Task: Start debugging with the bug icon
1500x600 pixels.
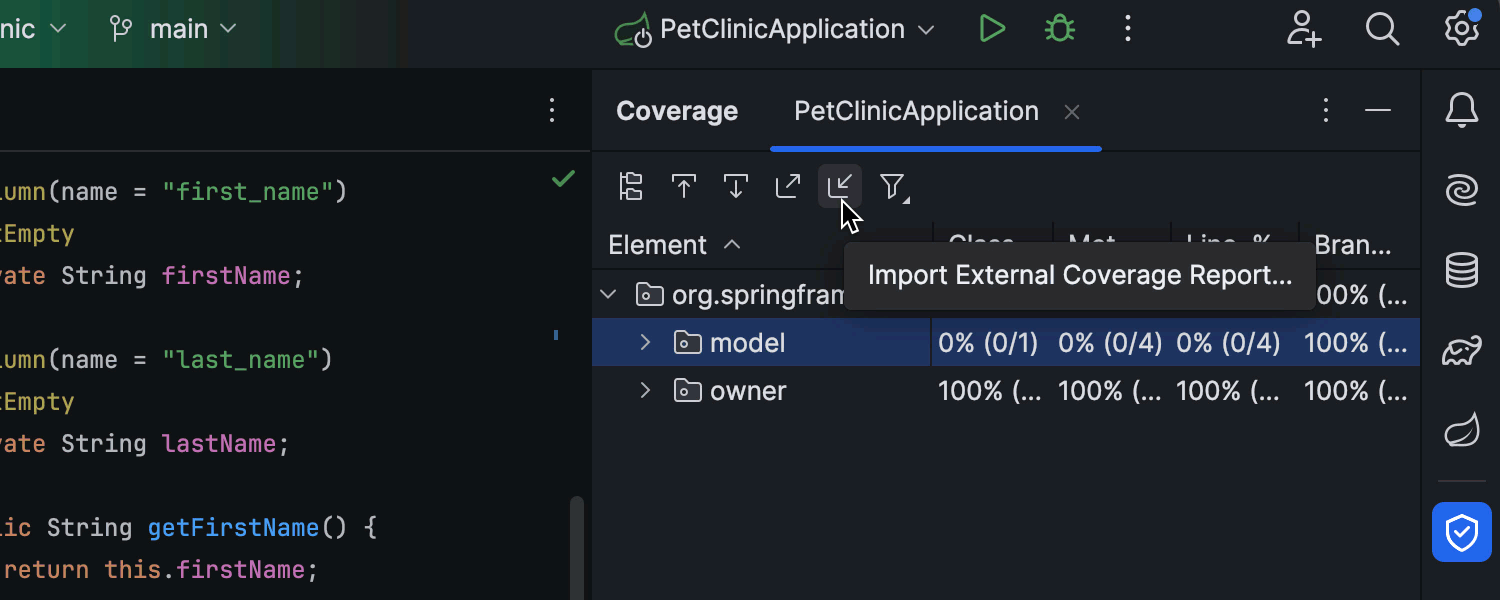Action: (1059, 29)
